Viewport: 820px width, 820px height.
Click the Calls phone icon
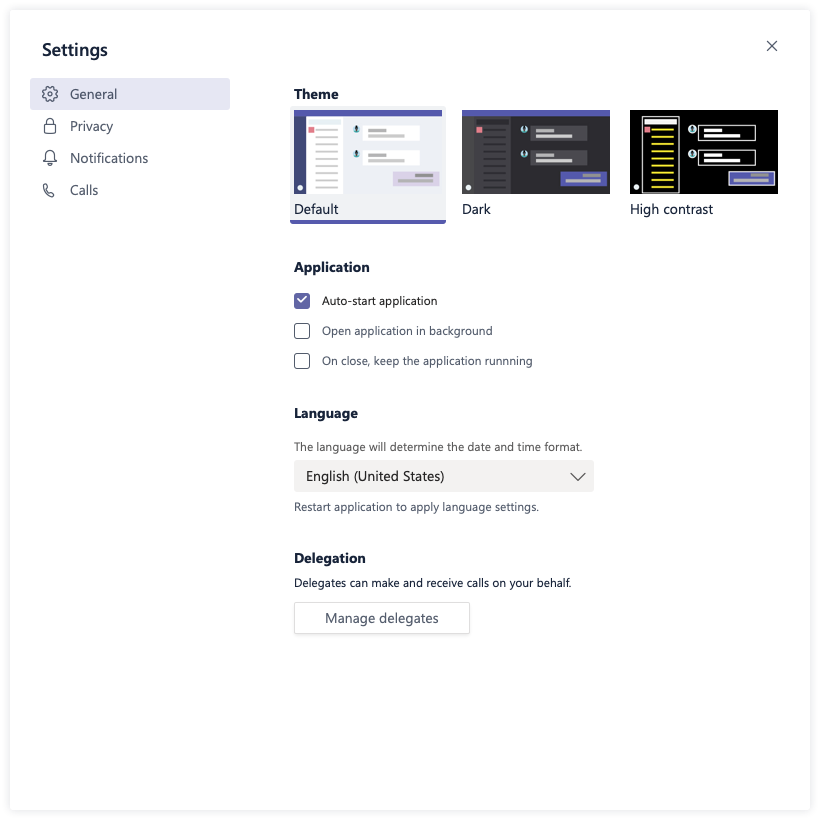[x=48, y=189]
